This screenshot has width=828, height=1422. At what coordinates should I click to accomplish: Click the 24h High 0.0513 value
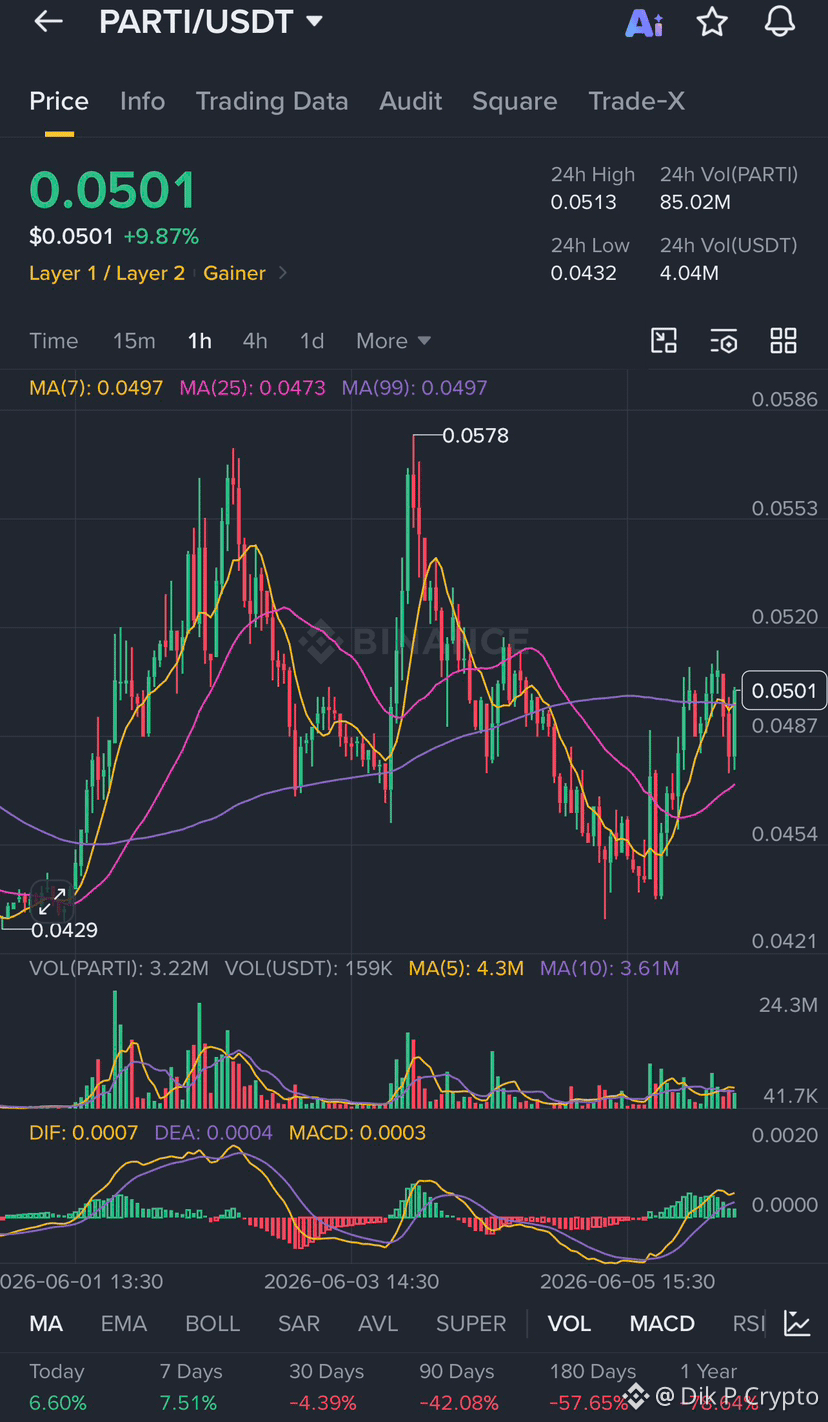583,202
